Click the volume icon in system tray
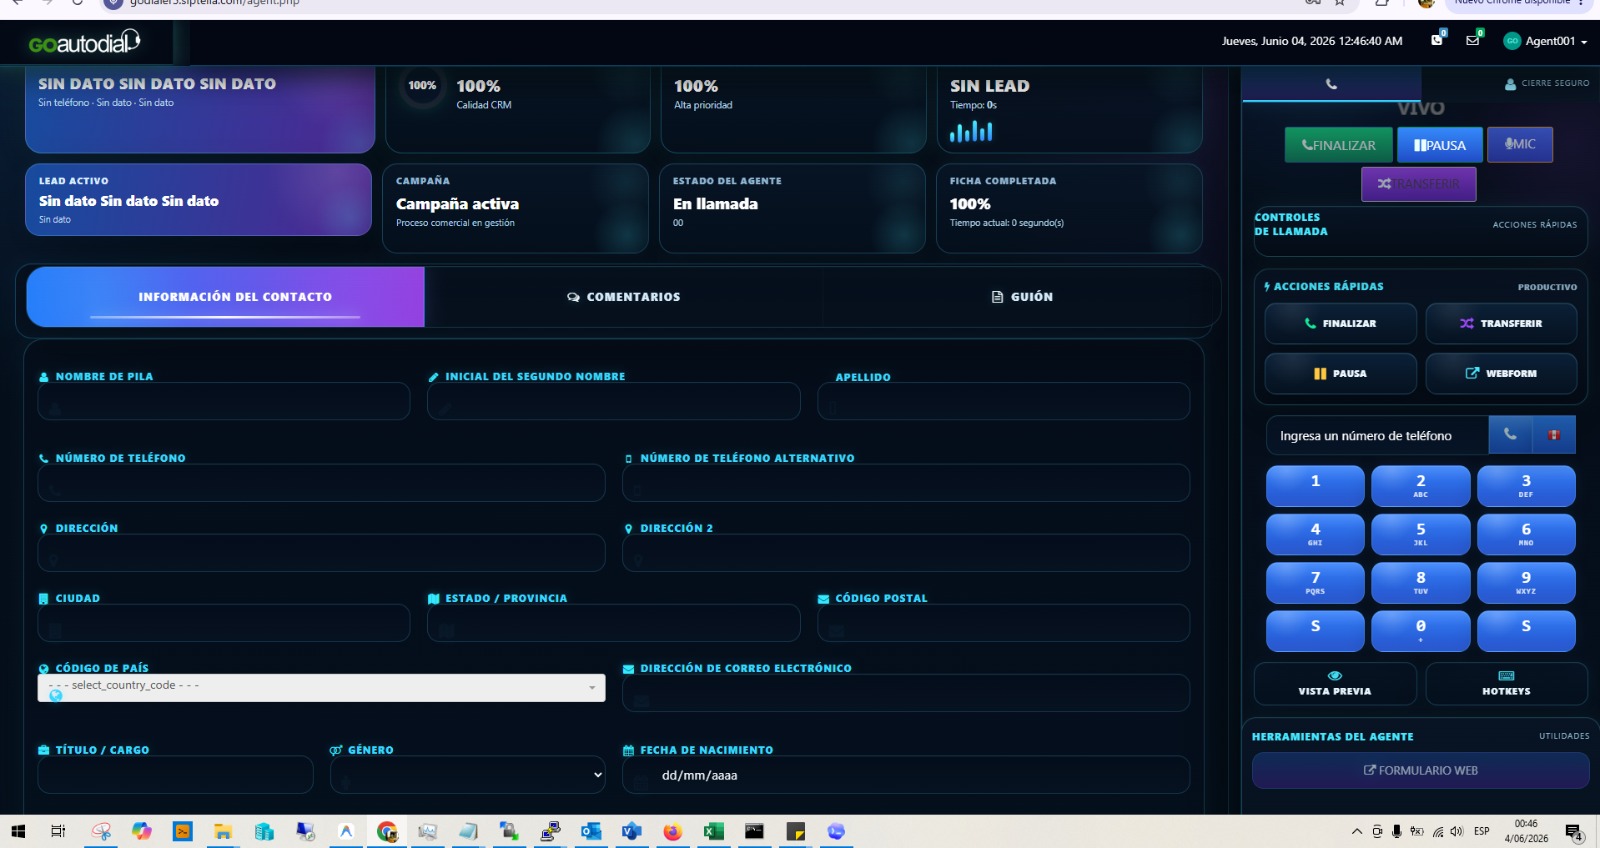This screenshot has height=848, width=1600. click(1457, 831)
